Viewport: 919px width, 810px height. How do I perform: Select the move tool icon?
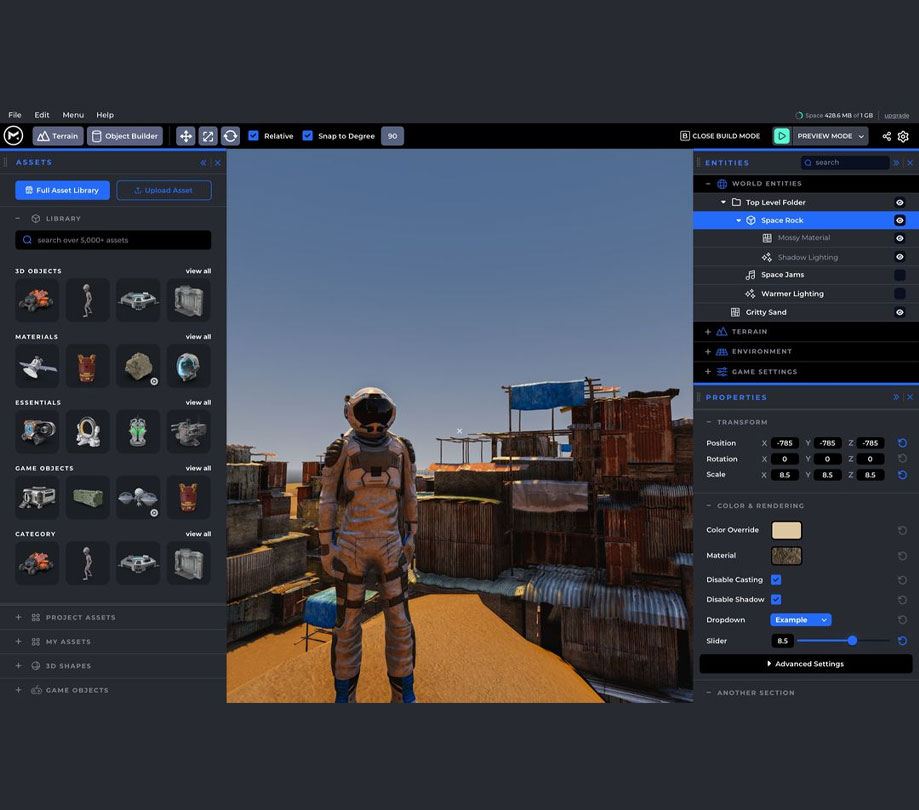[186, 136]
